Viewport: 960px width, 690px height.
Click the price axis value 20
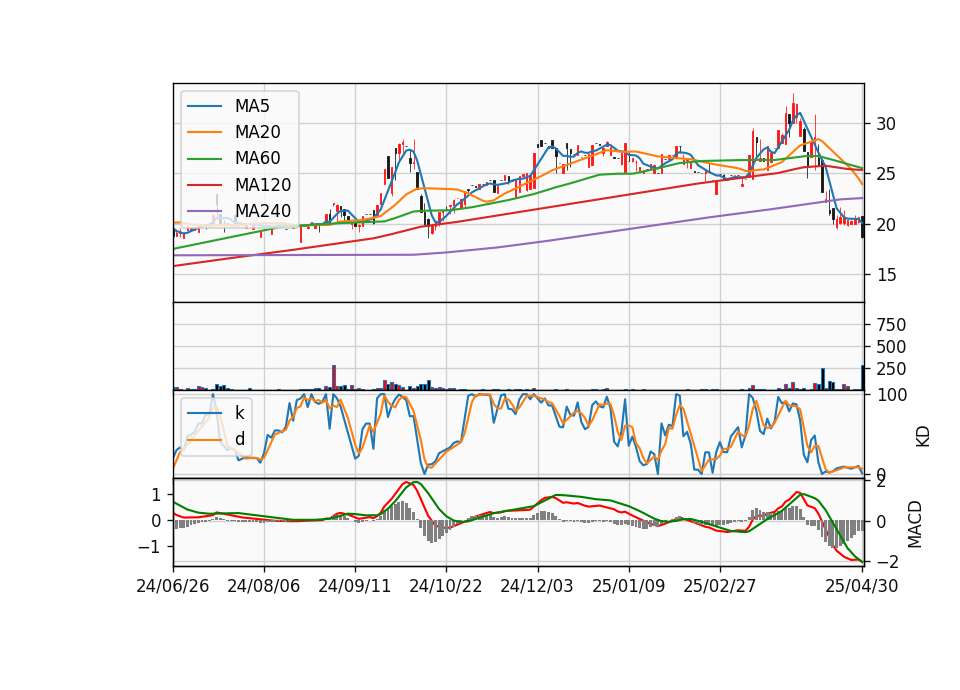885,225
